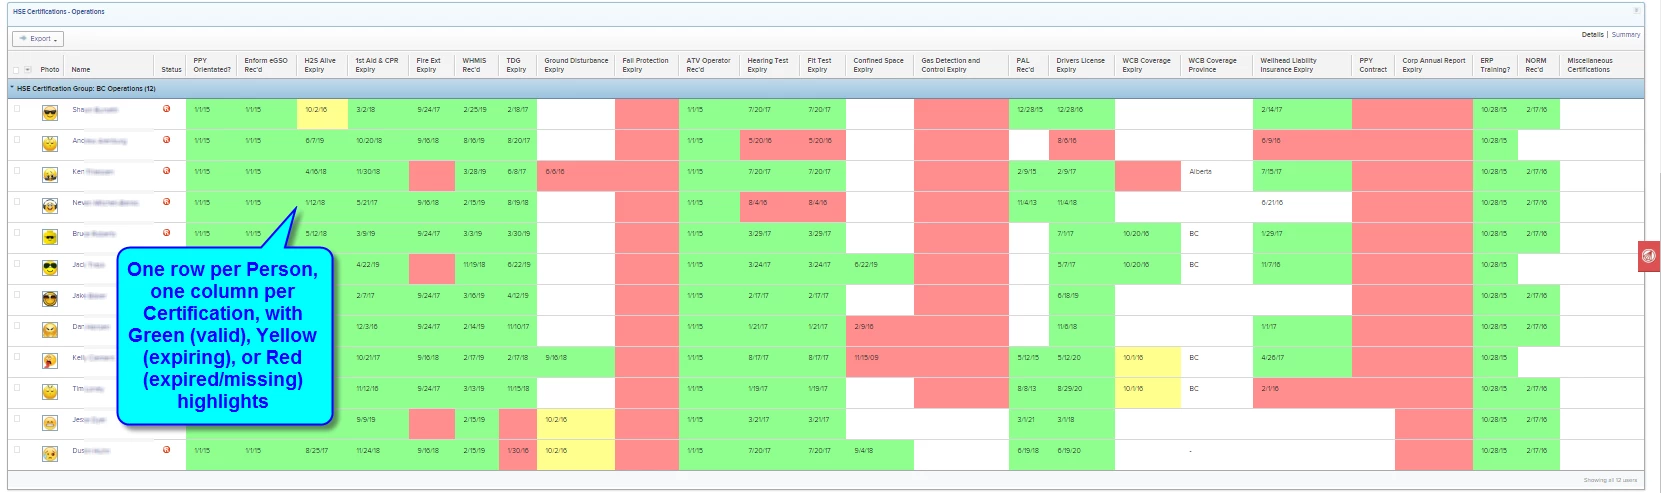This screenshot has height=493, width=1661.
Task: Click Shaun's sunglasses avatar photo
Action: (x=49, y=113)
